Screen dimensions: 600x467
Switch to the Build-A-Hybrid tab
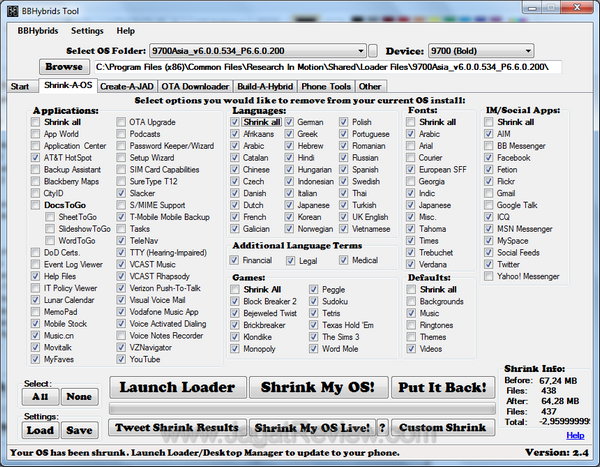[x=265, y=87]
